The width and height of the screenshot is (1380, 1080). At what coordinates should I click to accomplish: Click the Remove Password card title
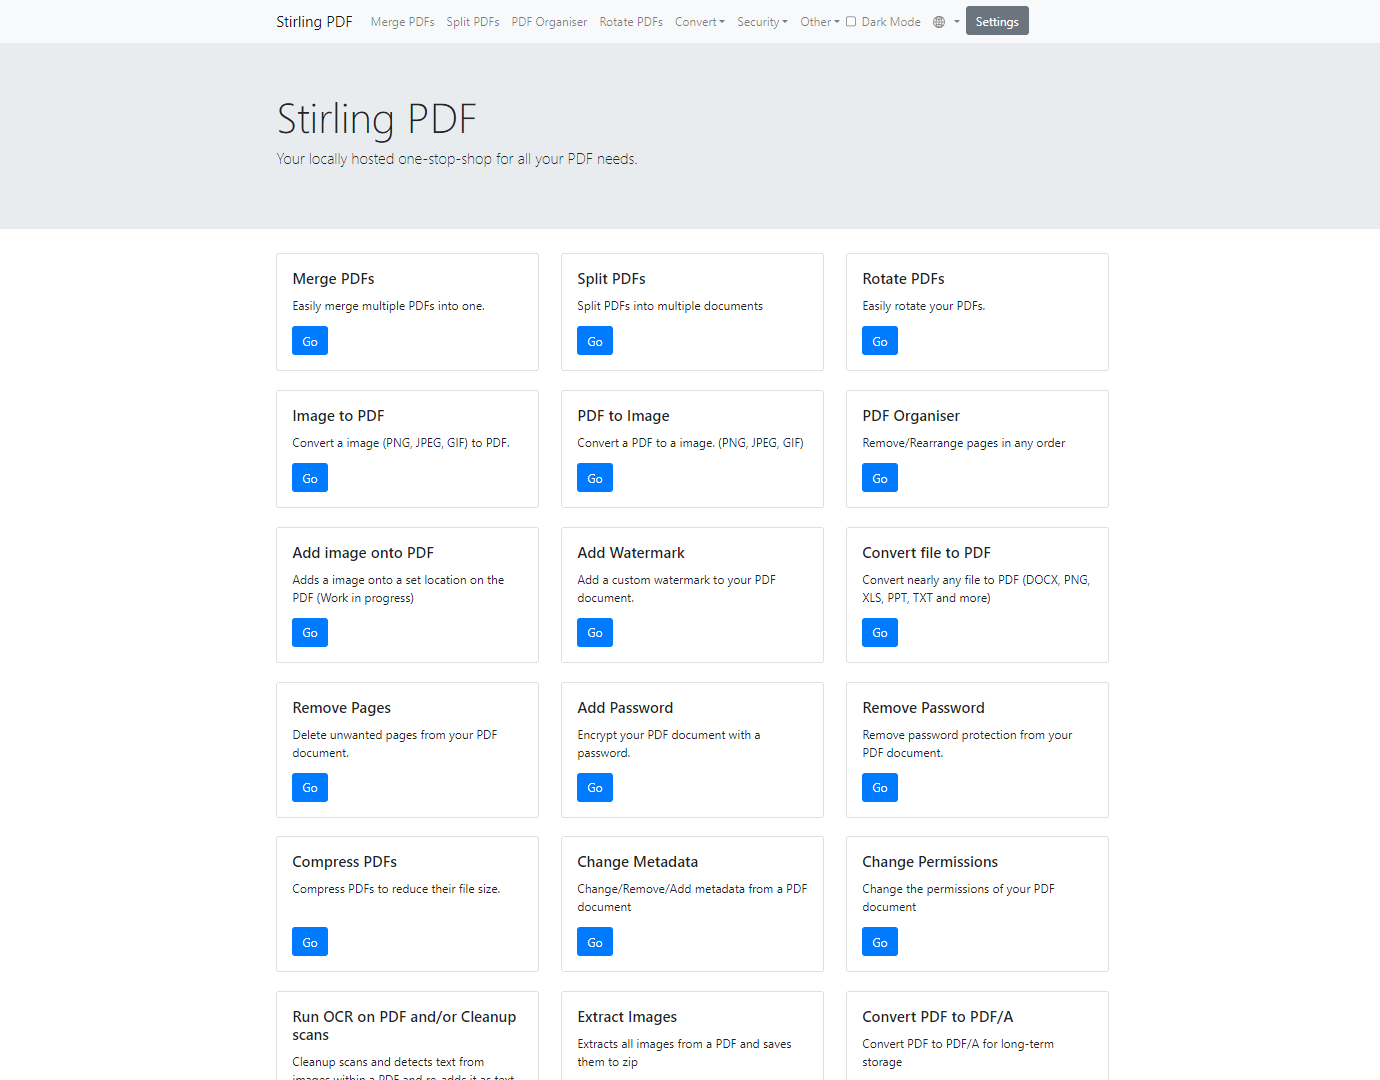pos(923,708)
